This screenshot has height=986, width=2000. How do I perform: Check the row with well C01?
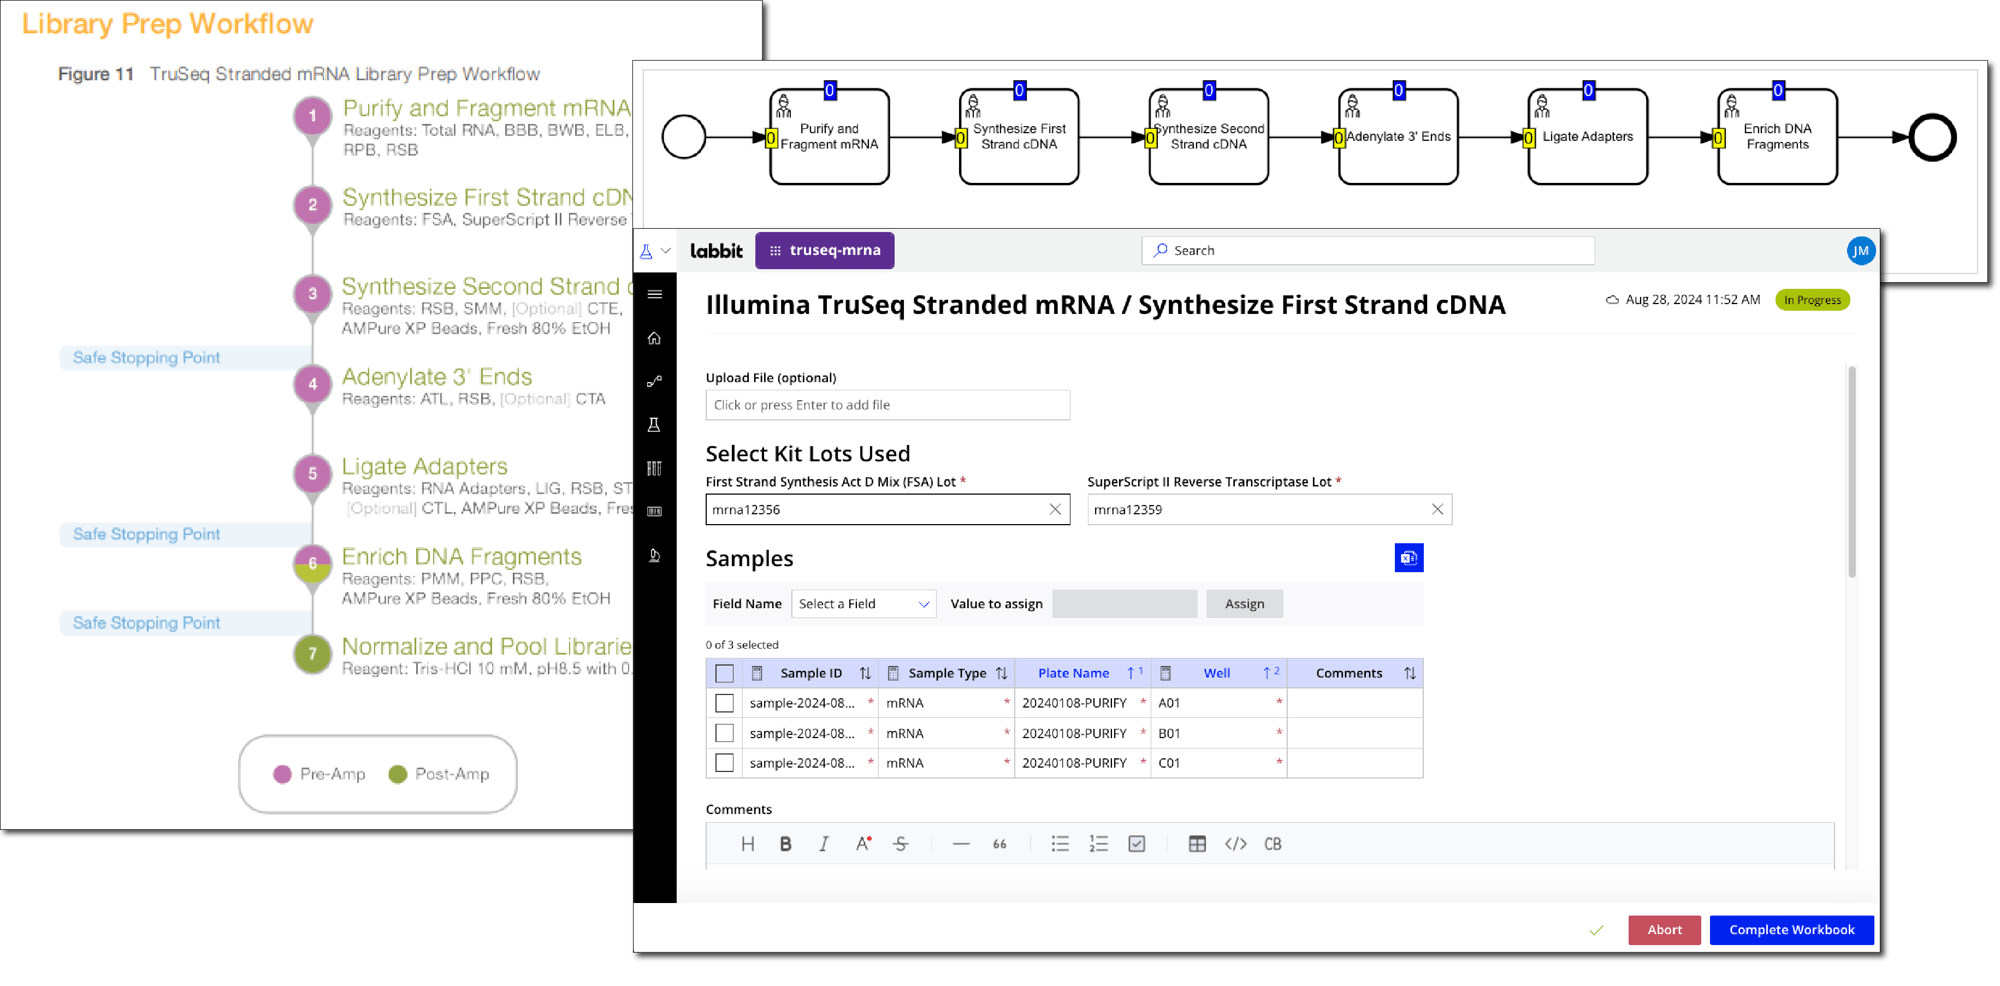[x=725, y=763]
